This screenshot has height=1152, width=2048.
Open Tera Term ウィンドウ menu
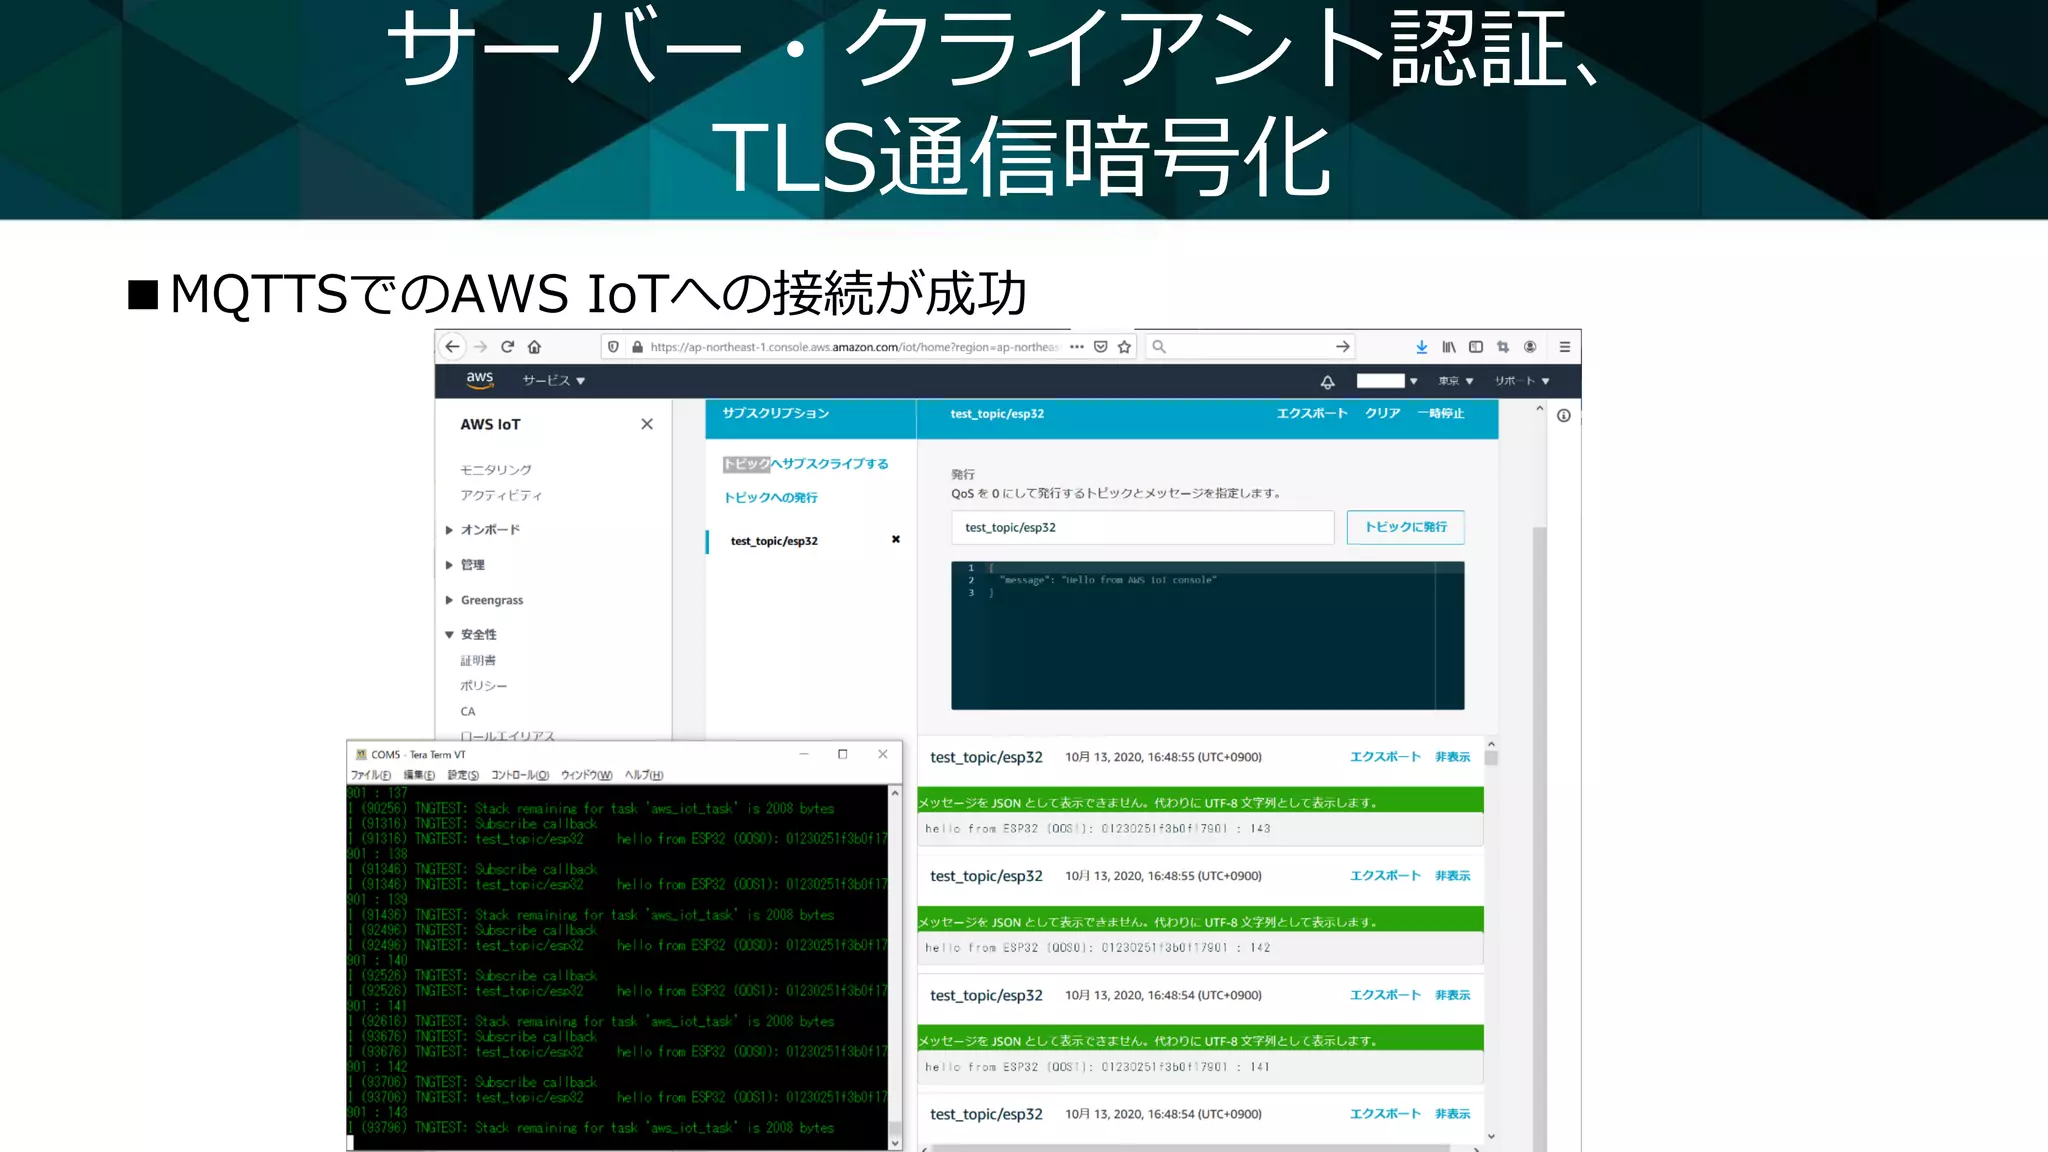[587, 775]
